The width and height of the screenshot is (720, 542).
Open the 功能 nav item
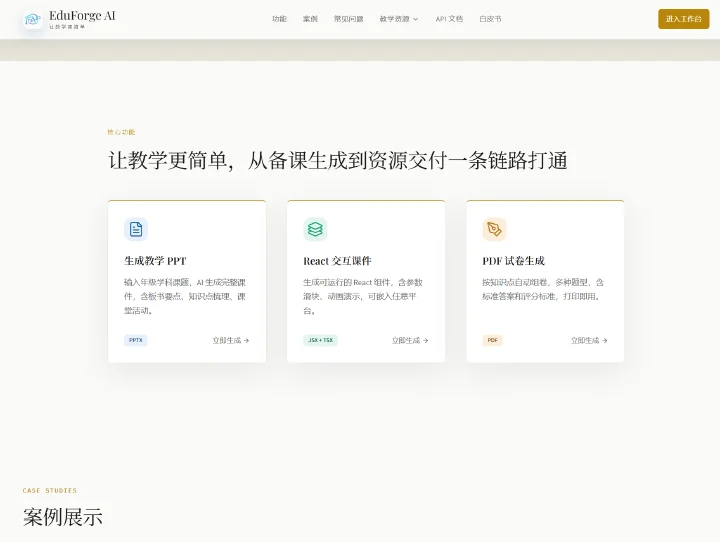279,19
